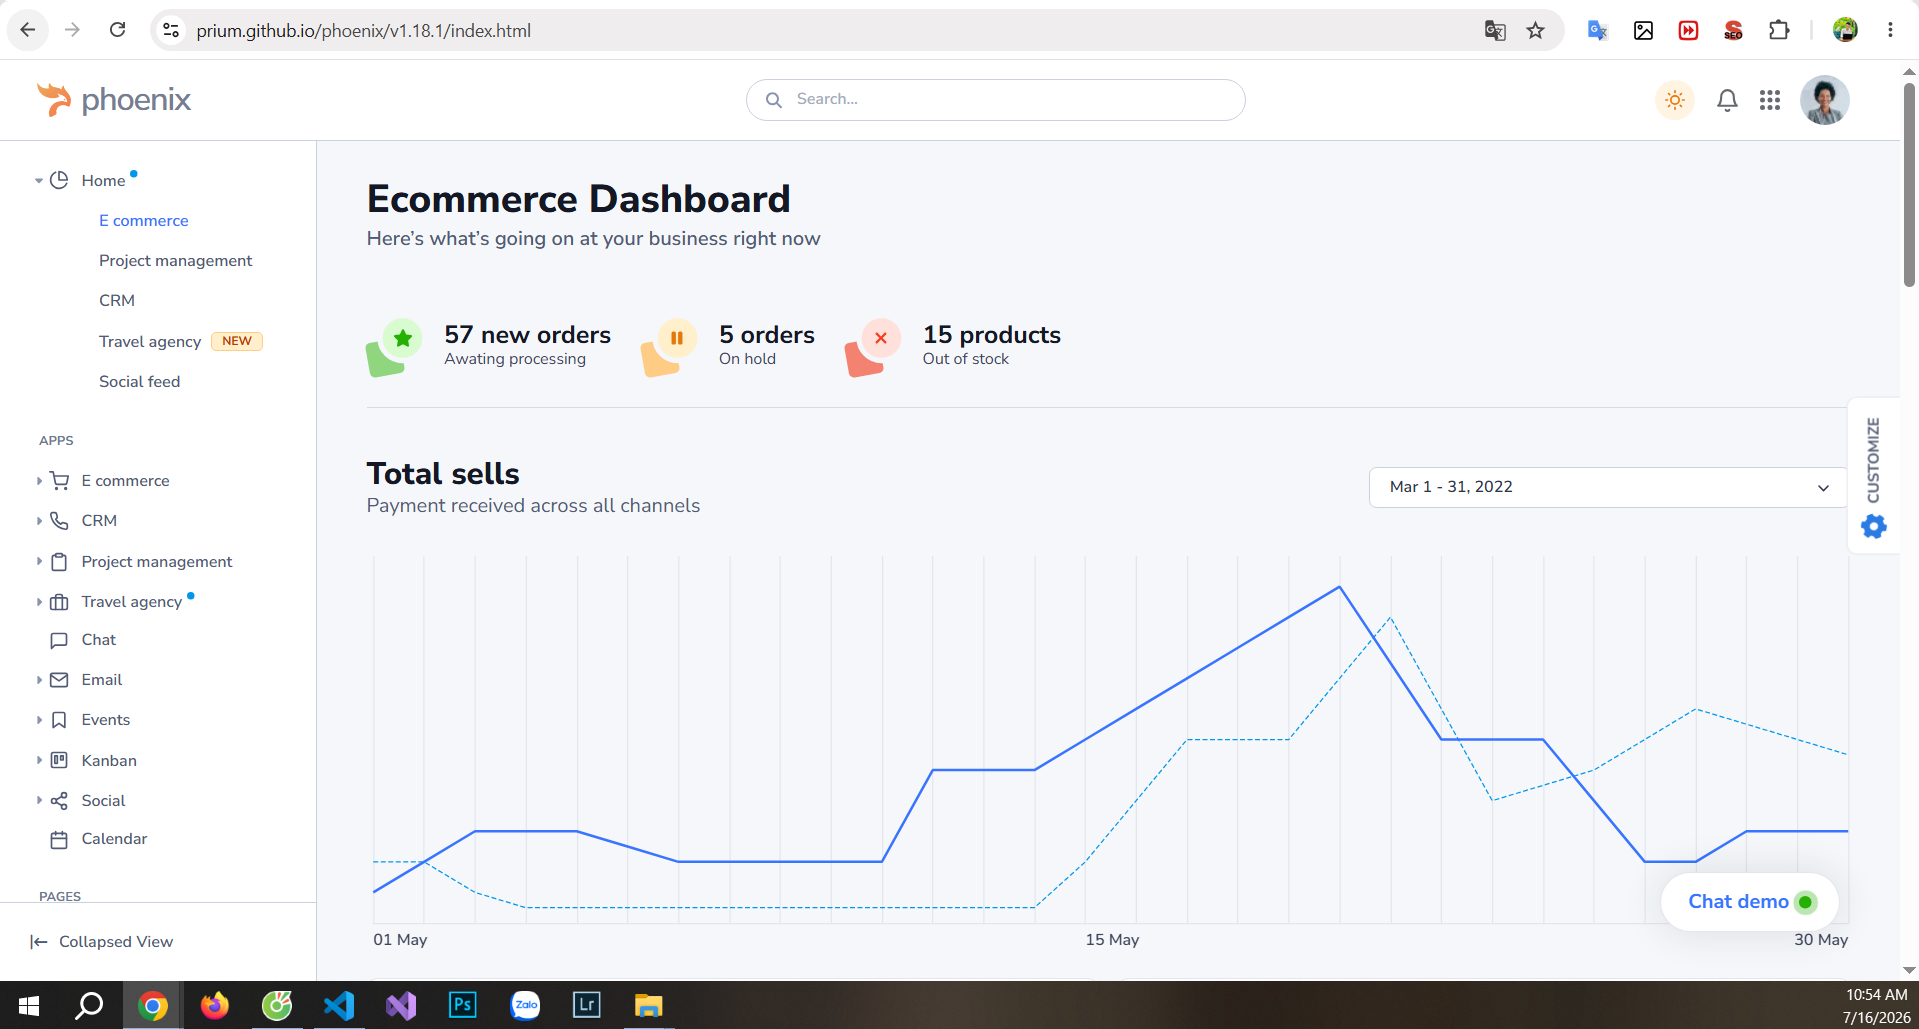Open 15 products out of stock
Screen dimensions: 1919x1029
992,335
